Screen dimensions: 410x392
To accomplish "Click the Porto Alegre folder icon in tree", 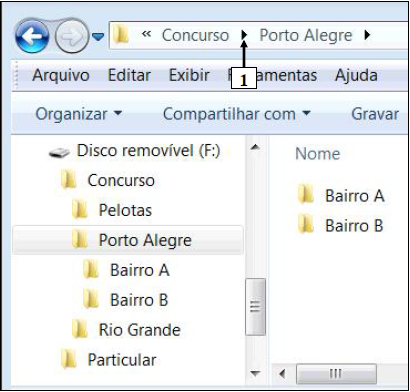I will 80,240.
